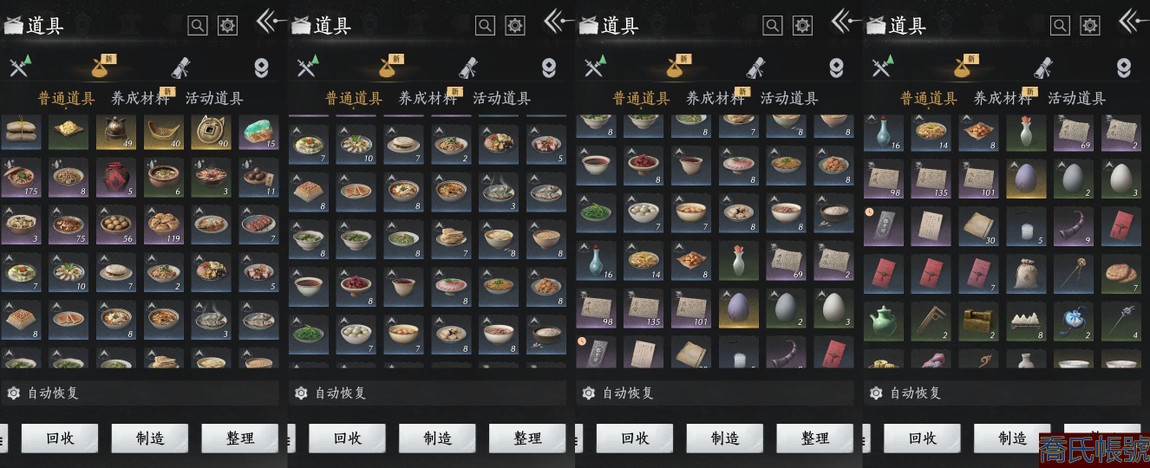Image resolution: width=1150 pixels, height=468 pixels.
Task: Choose the golden boat-shaped ingot showing 40
Action: (x=163, y=131)
